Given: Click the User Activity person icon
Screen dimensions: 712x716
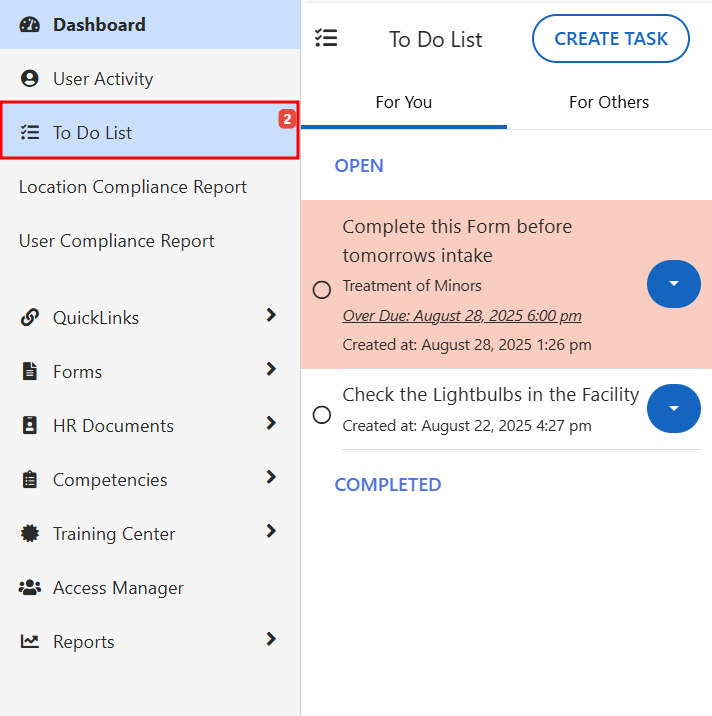Looking at the screenshot, I should pos(30,79).
